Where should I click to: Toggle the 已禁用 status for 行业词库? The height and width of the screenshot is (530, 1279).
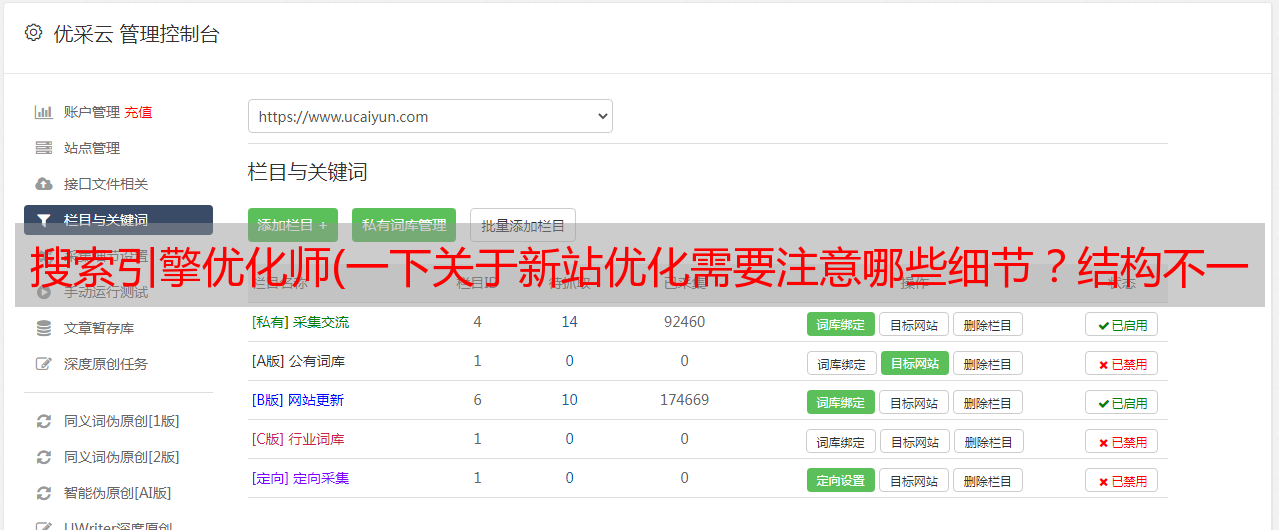[x=1122, y=441]
